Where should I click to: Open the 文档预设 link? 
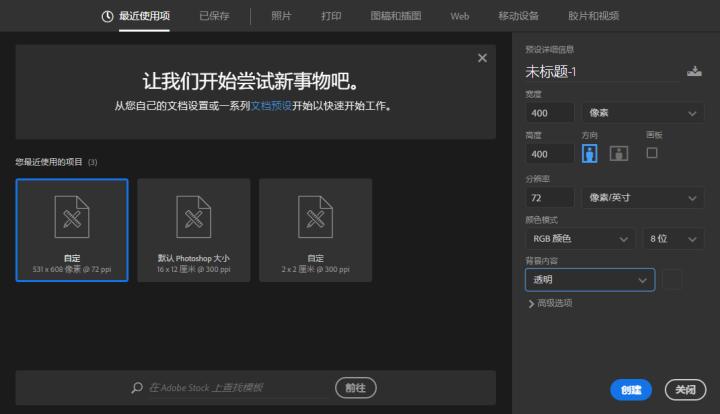(271, 106)
